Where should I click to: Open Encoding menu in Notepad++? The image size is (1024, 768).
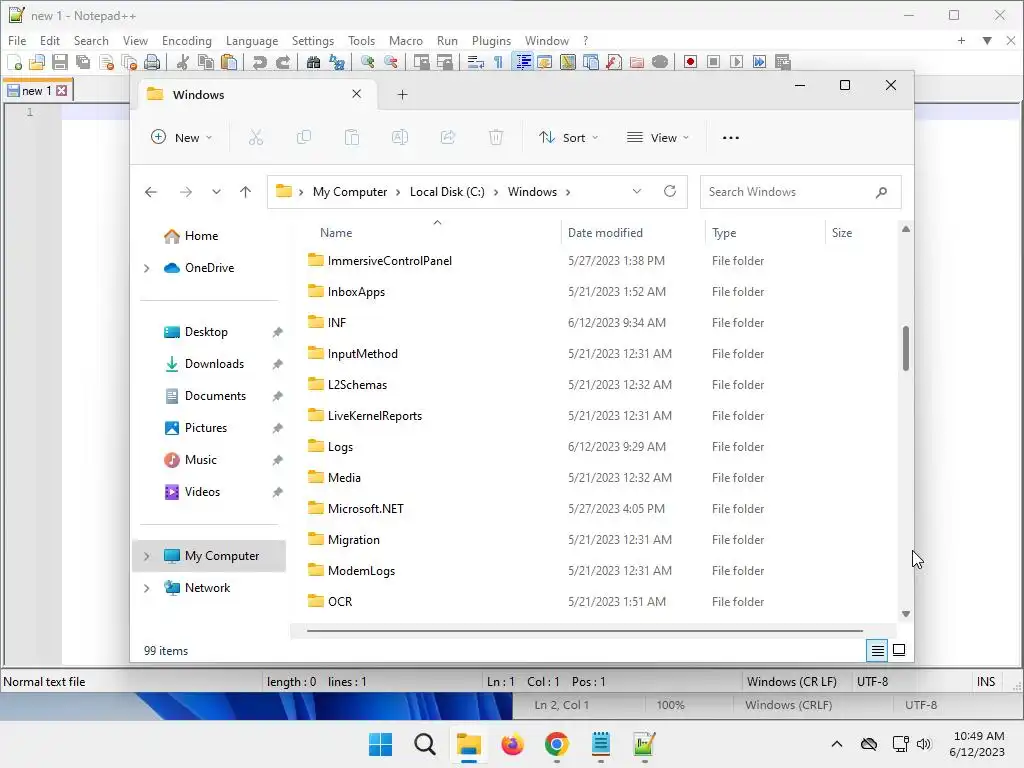[187, 40]
